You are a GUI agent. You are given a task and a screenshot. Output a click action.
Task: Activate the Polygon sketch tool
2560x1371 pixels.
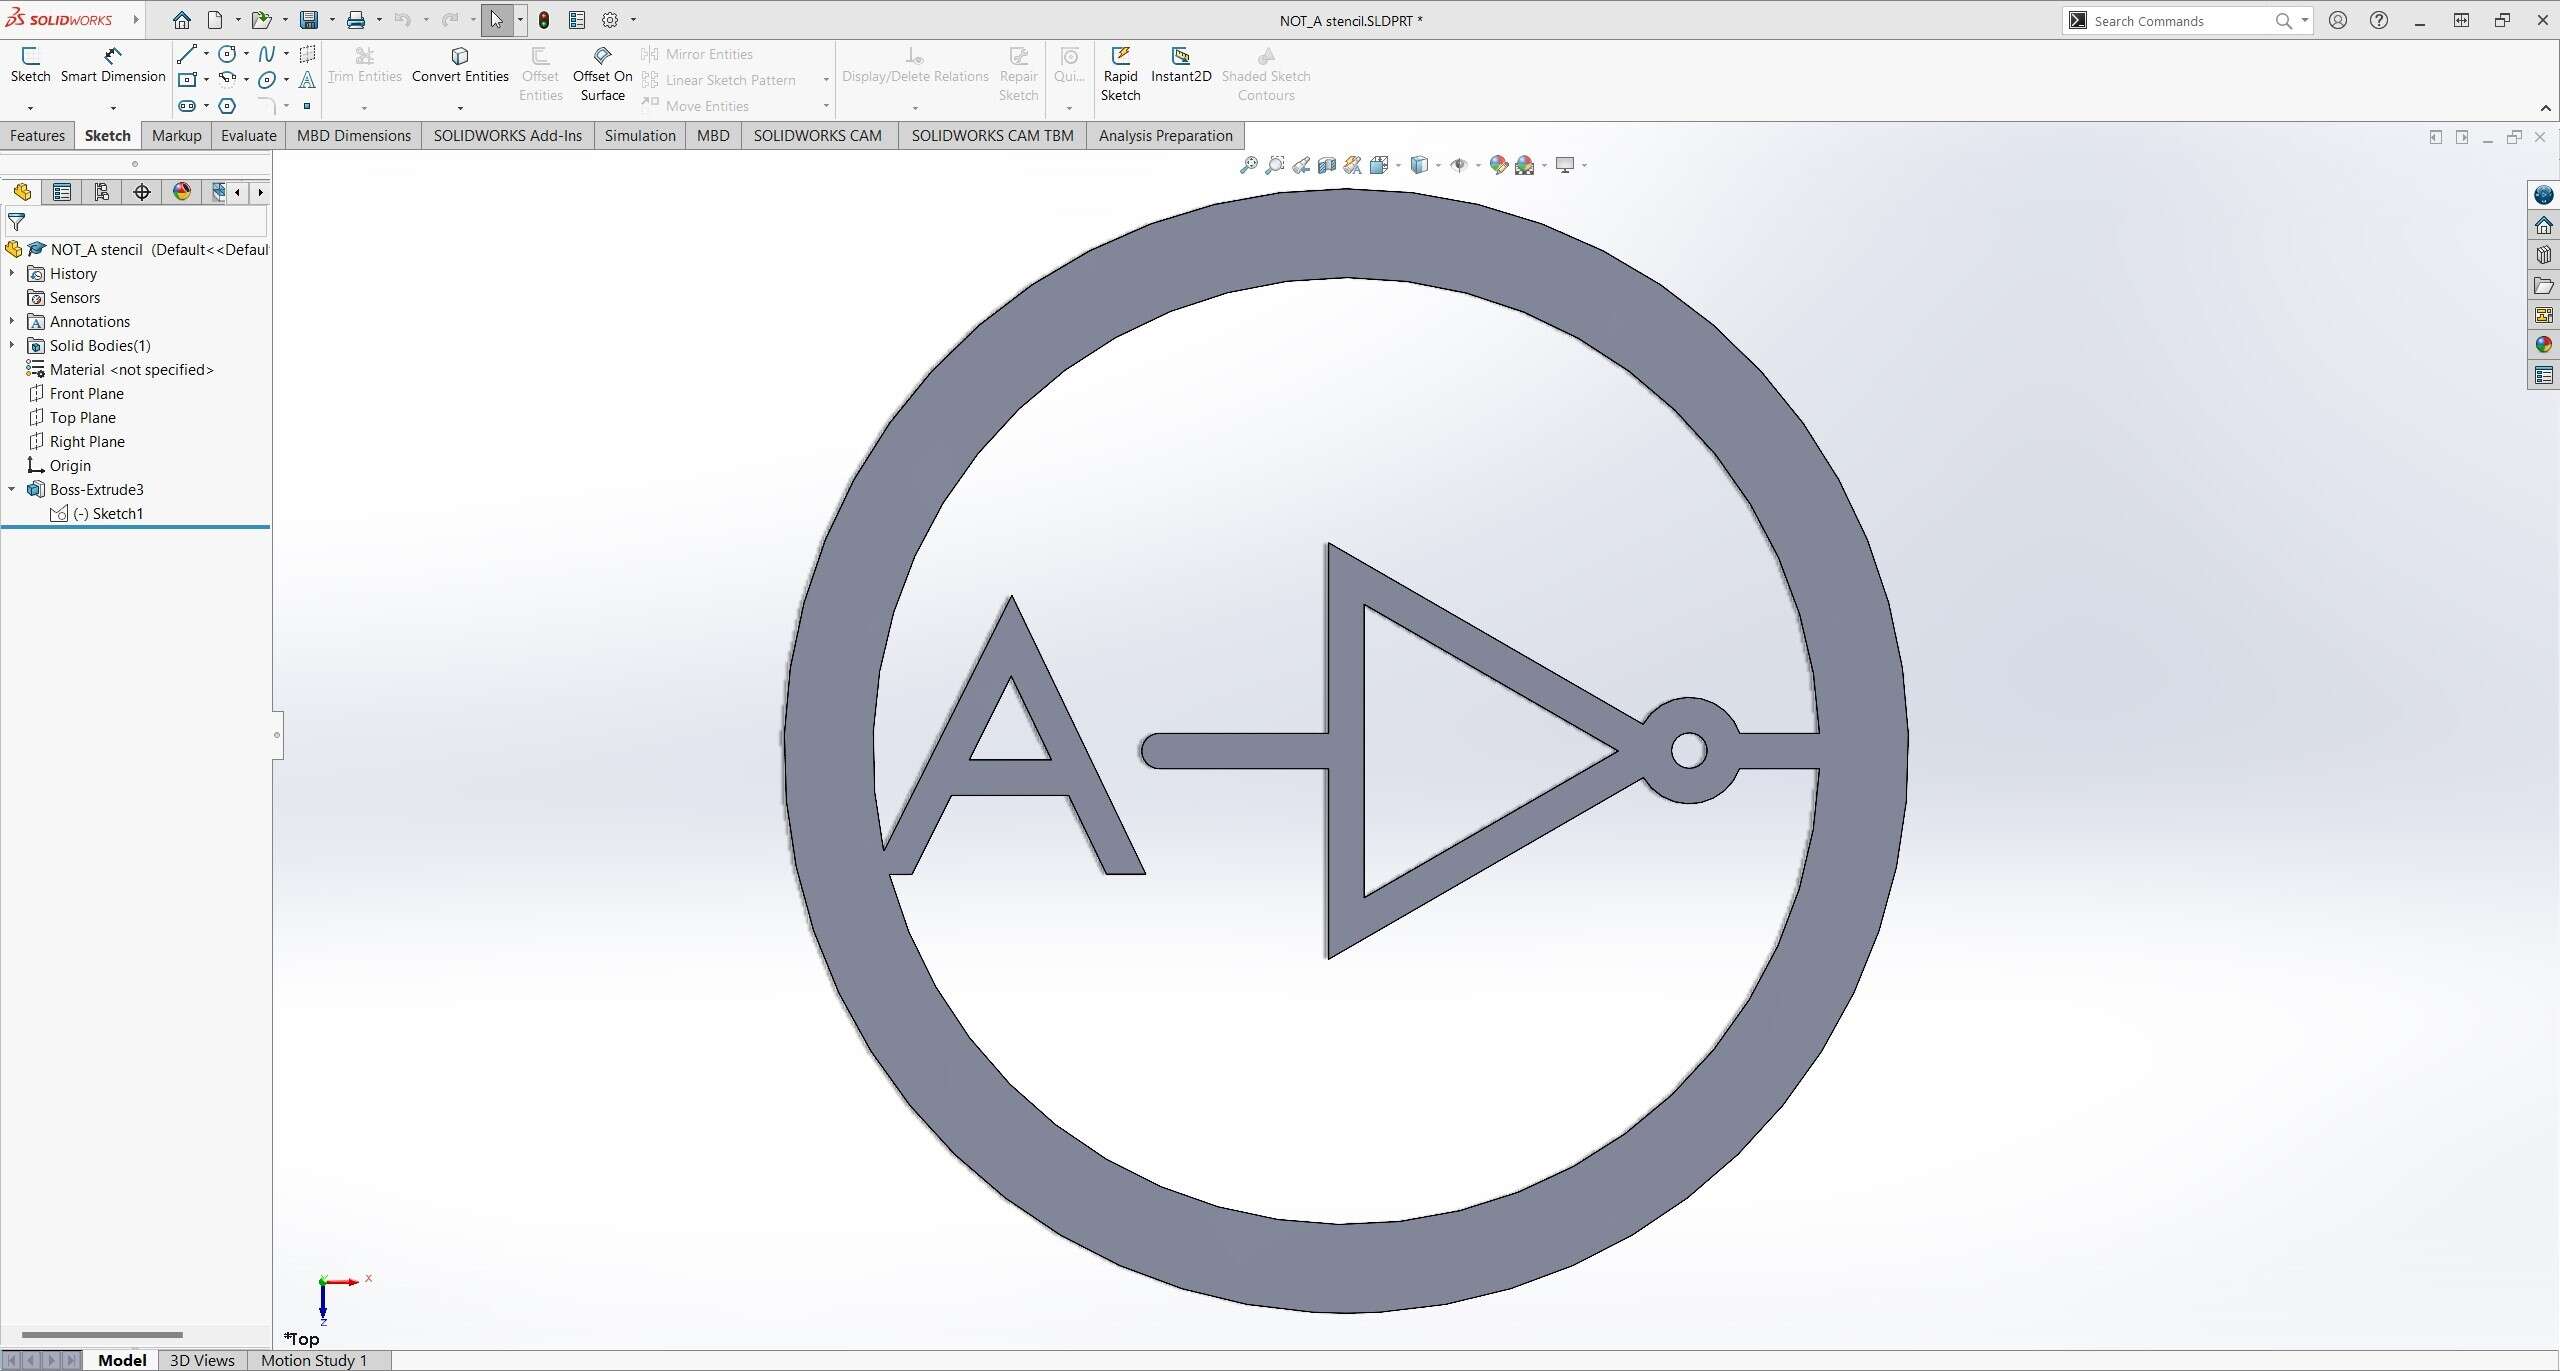[x=227, y=106]
